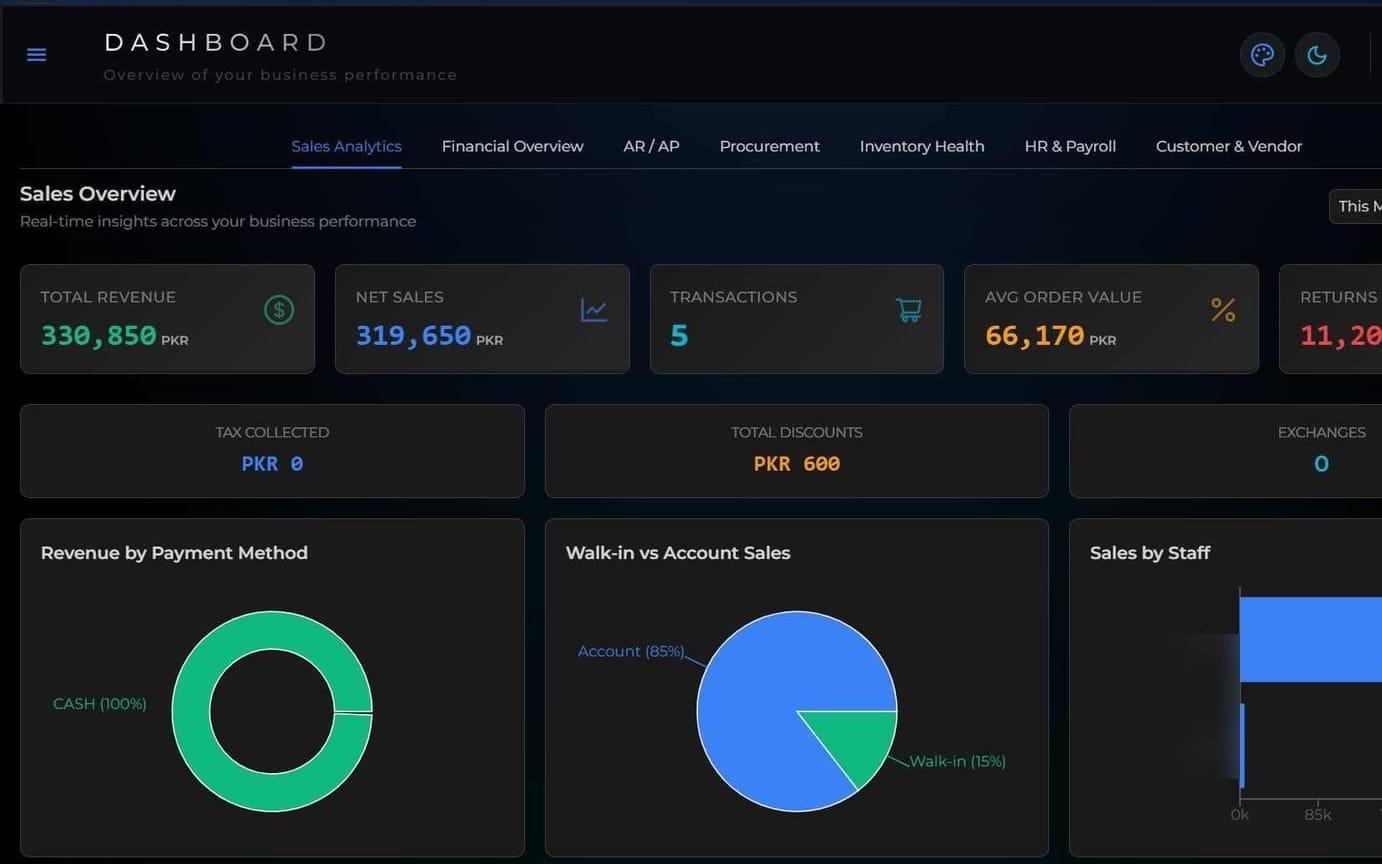Open the Inventory Health tab
Screen dimensions: 1382x864
[x=922, y=146]
